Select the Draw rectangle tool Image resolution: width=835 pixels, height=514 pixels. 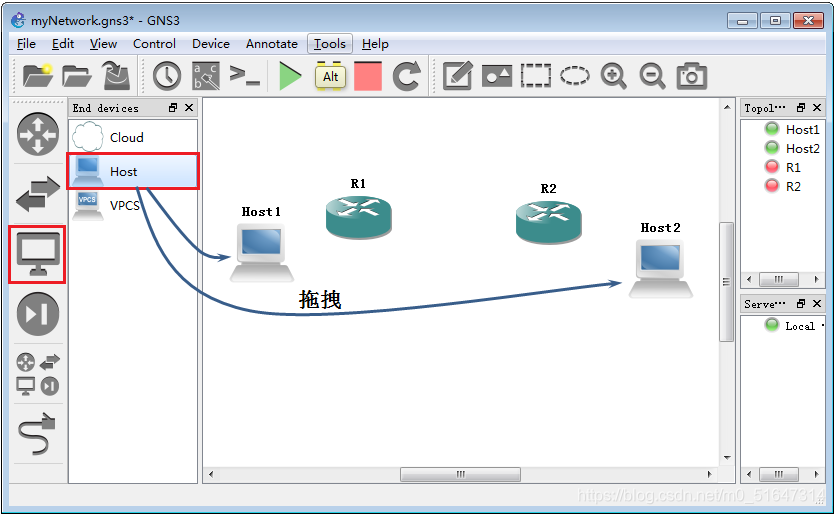(536, 76)
